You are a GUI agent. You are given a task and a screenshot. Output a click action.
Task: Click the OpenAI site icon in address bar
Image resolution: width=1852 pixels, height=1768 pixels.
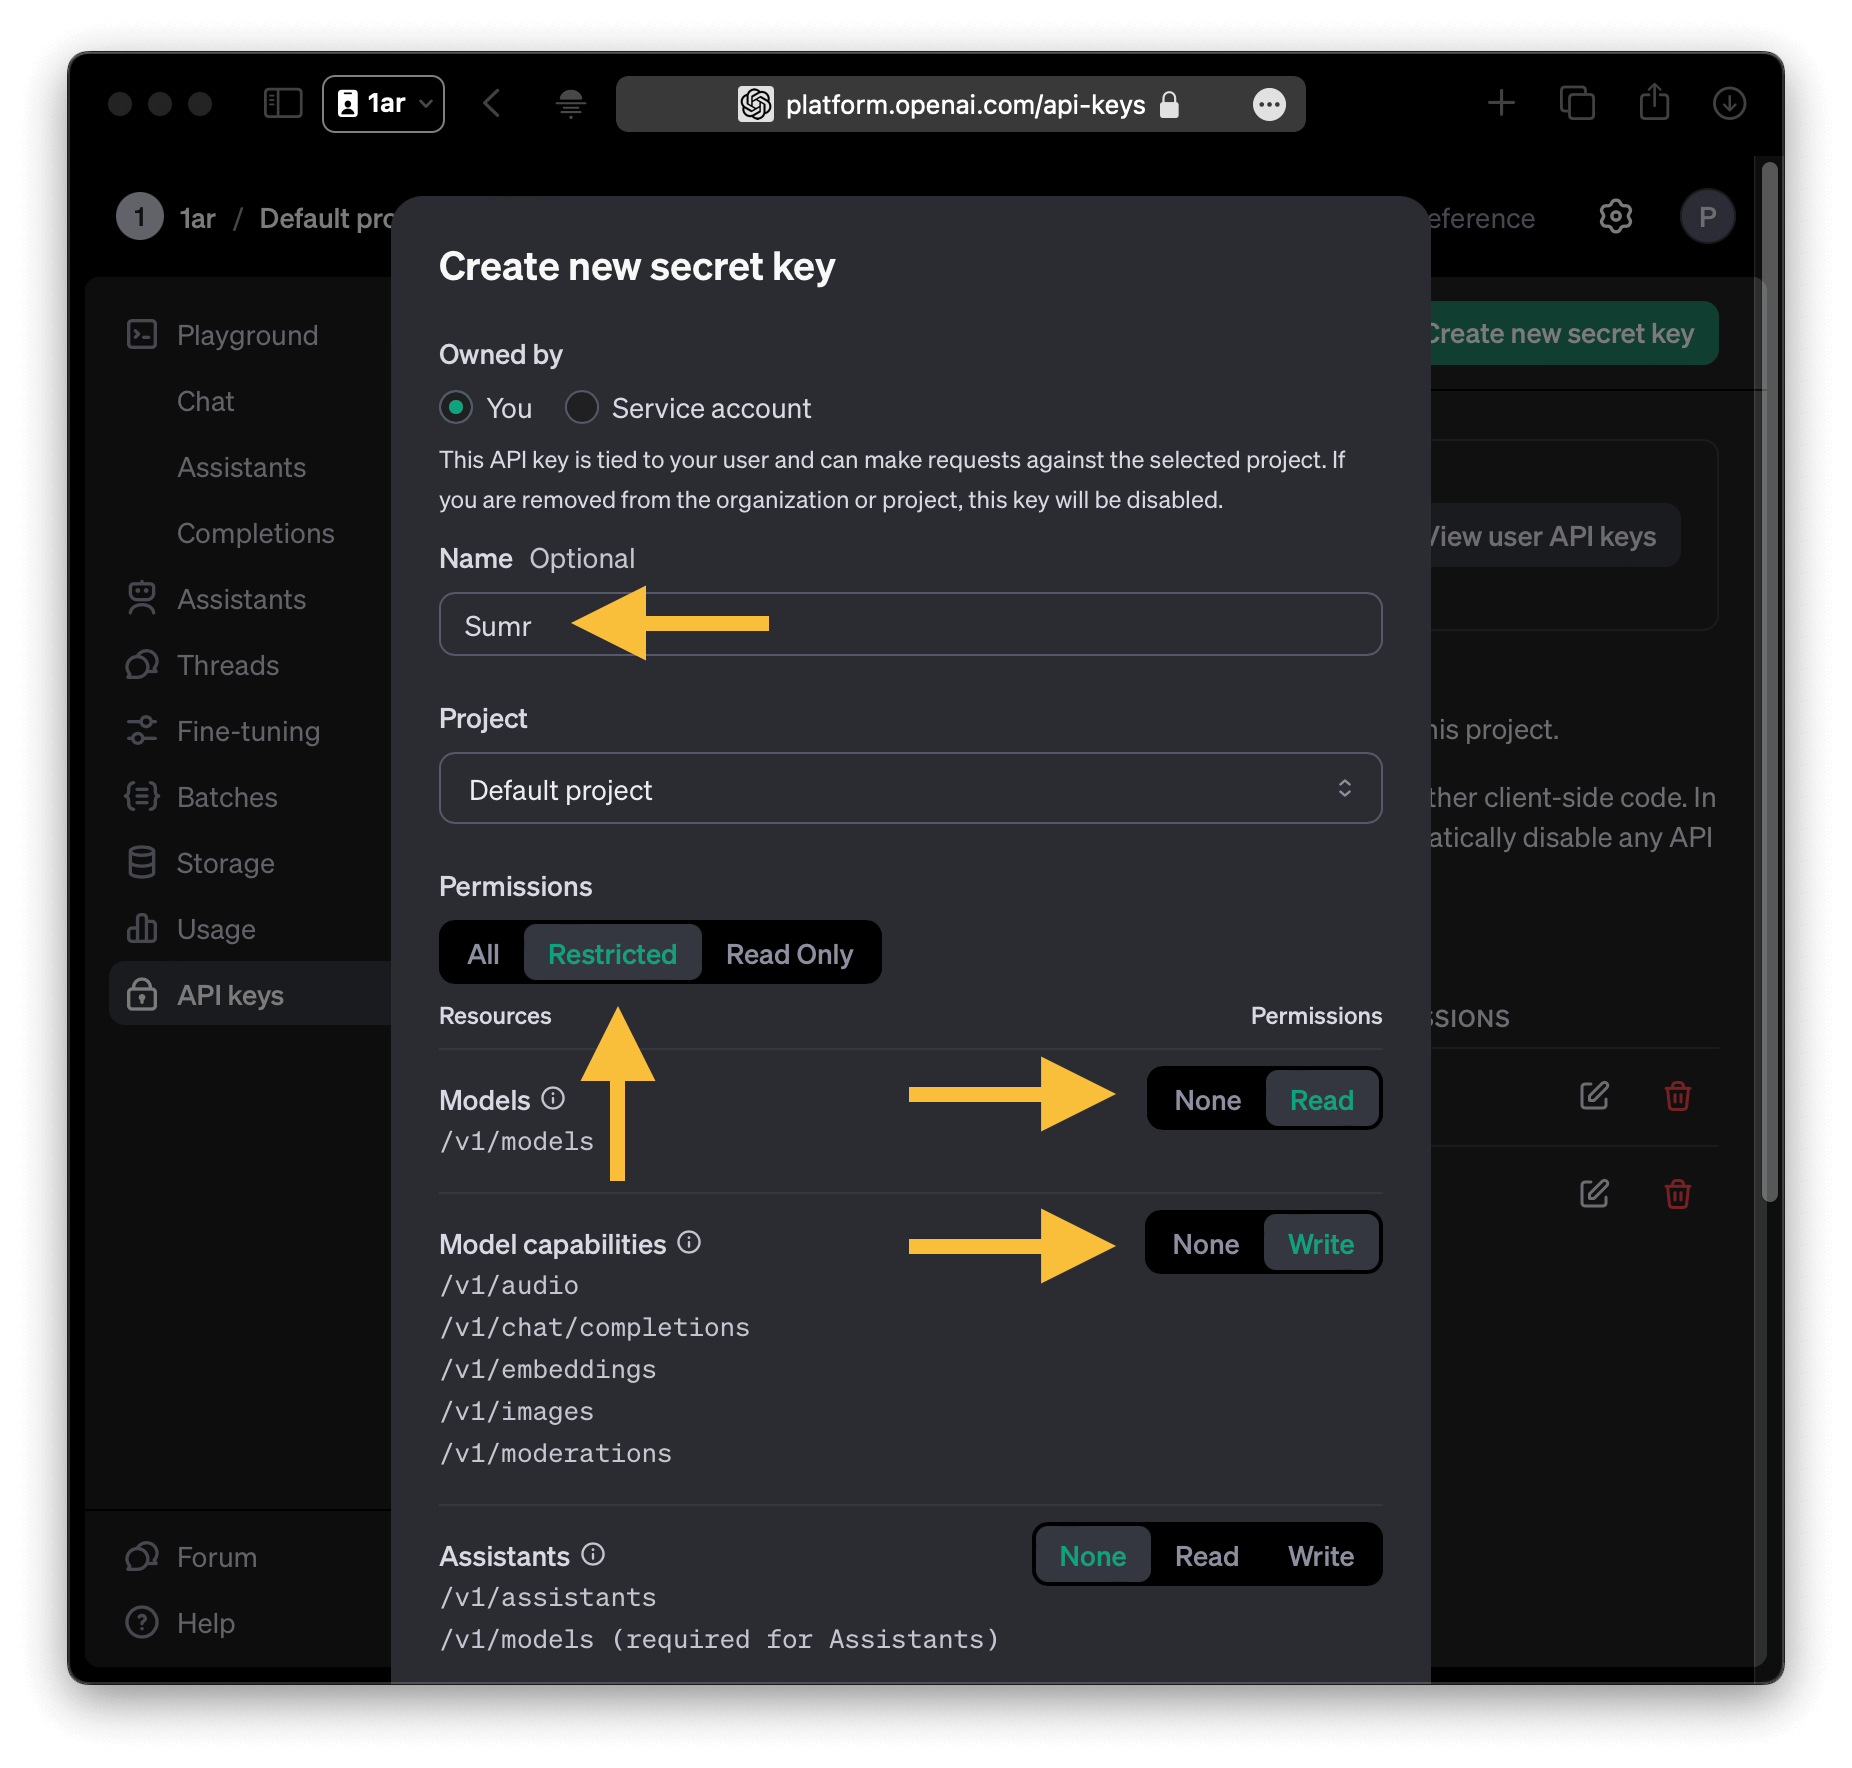click(x=755, y=104)
